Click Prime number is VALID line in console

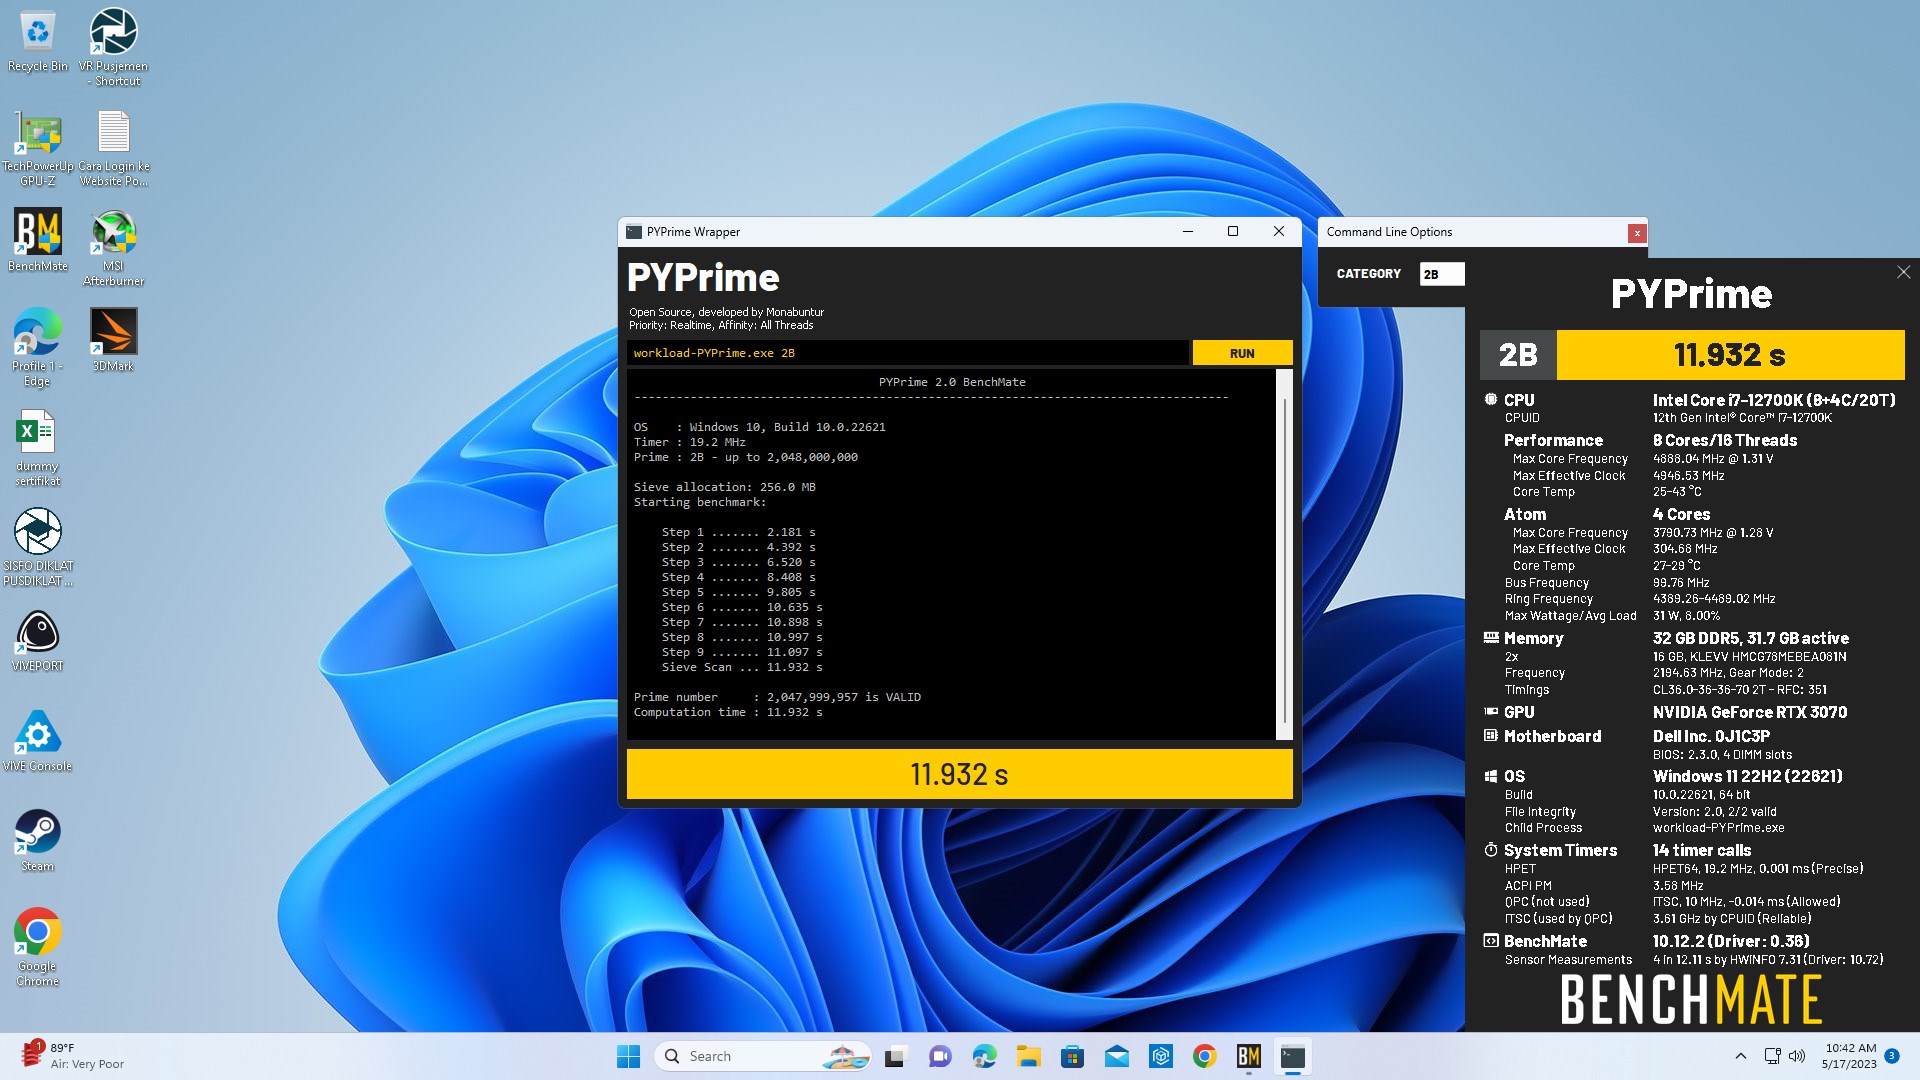777,697
